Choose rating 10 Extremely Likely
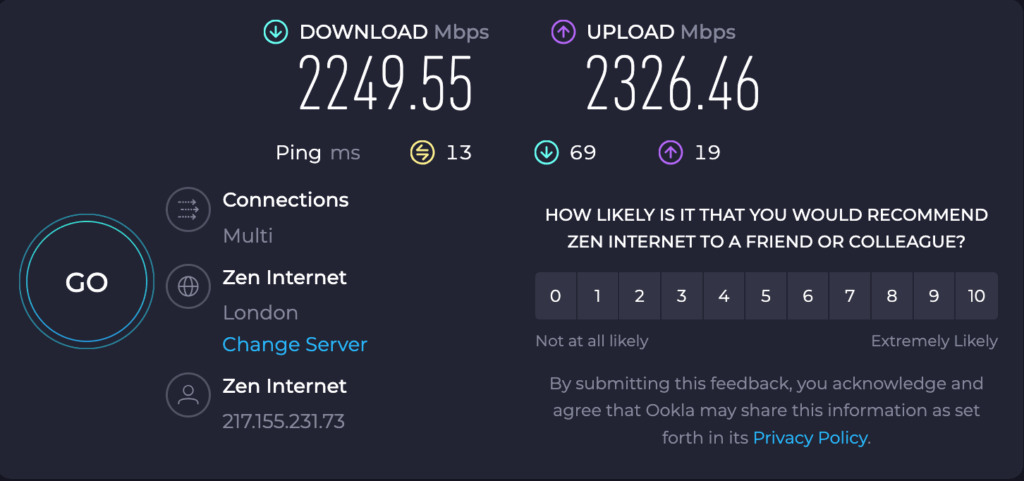 (976, 296)
